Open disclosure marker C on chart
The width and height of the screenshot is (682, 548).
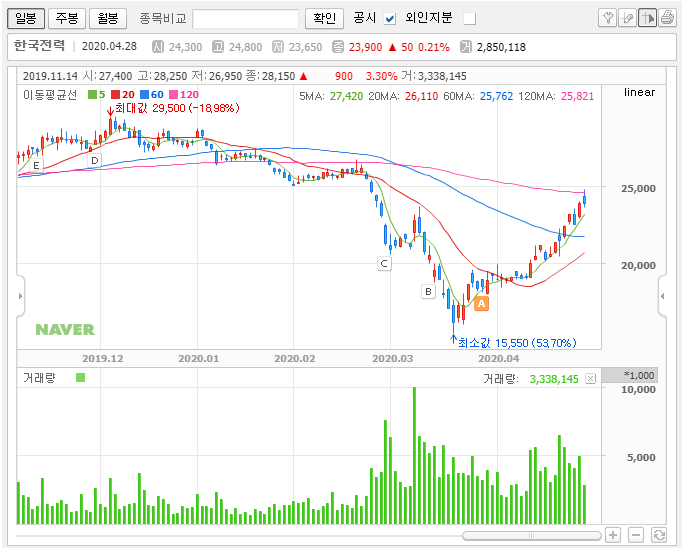(384, 264)
